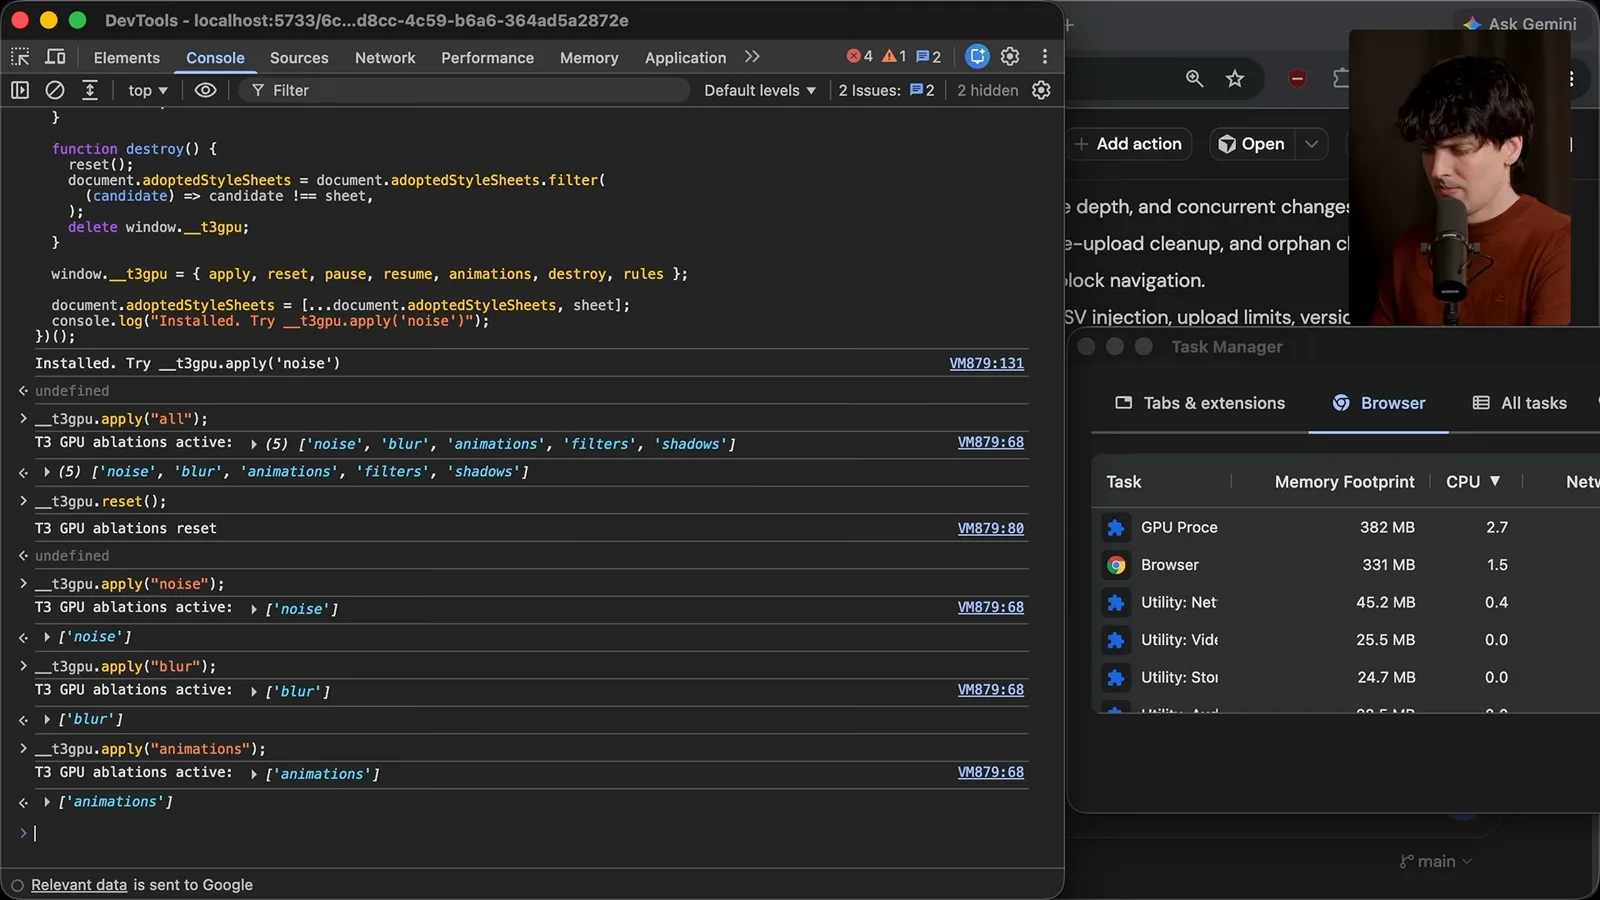
Task: Sort by Memory Footprint column header
Action: coord(1344,482)
